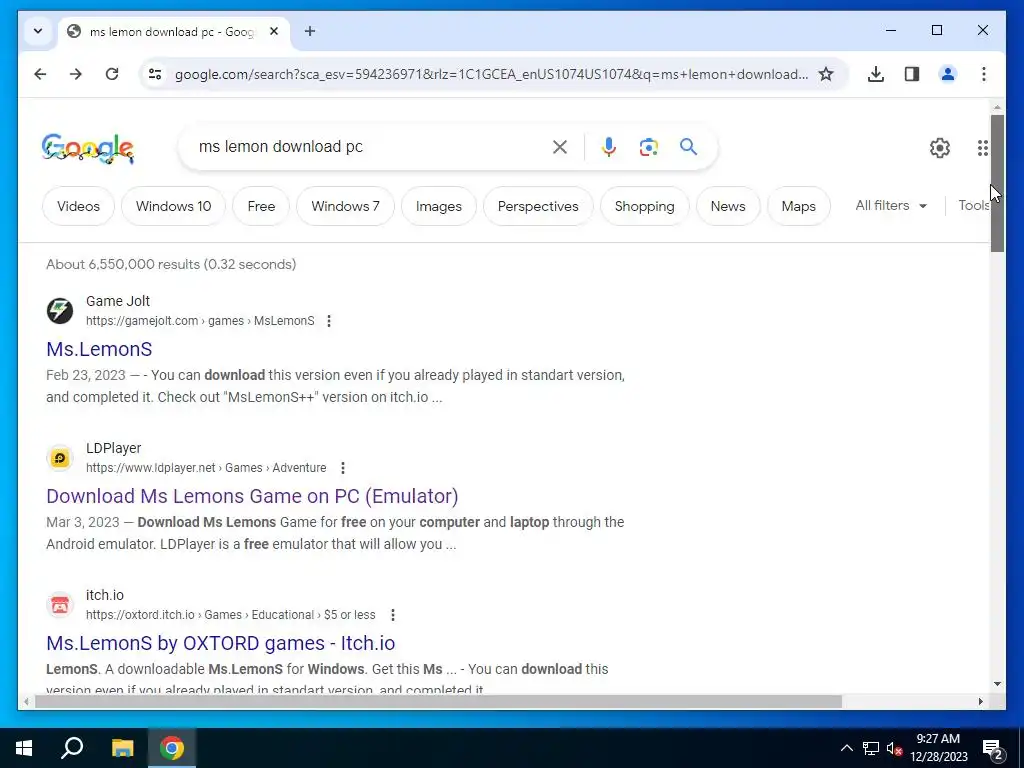Click the scroll down arrow of page

(997, 684)
